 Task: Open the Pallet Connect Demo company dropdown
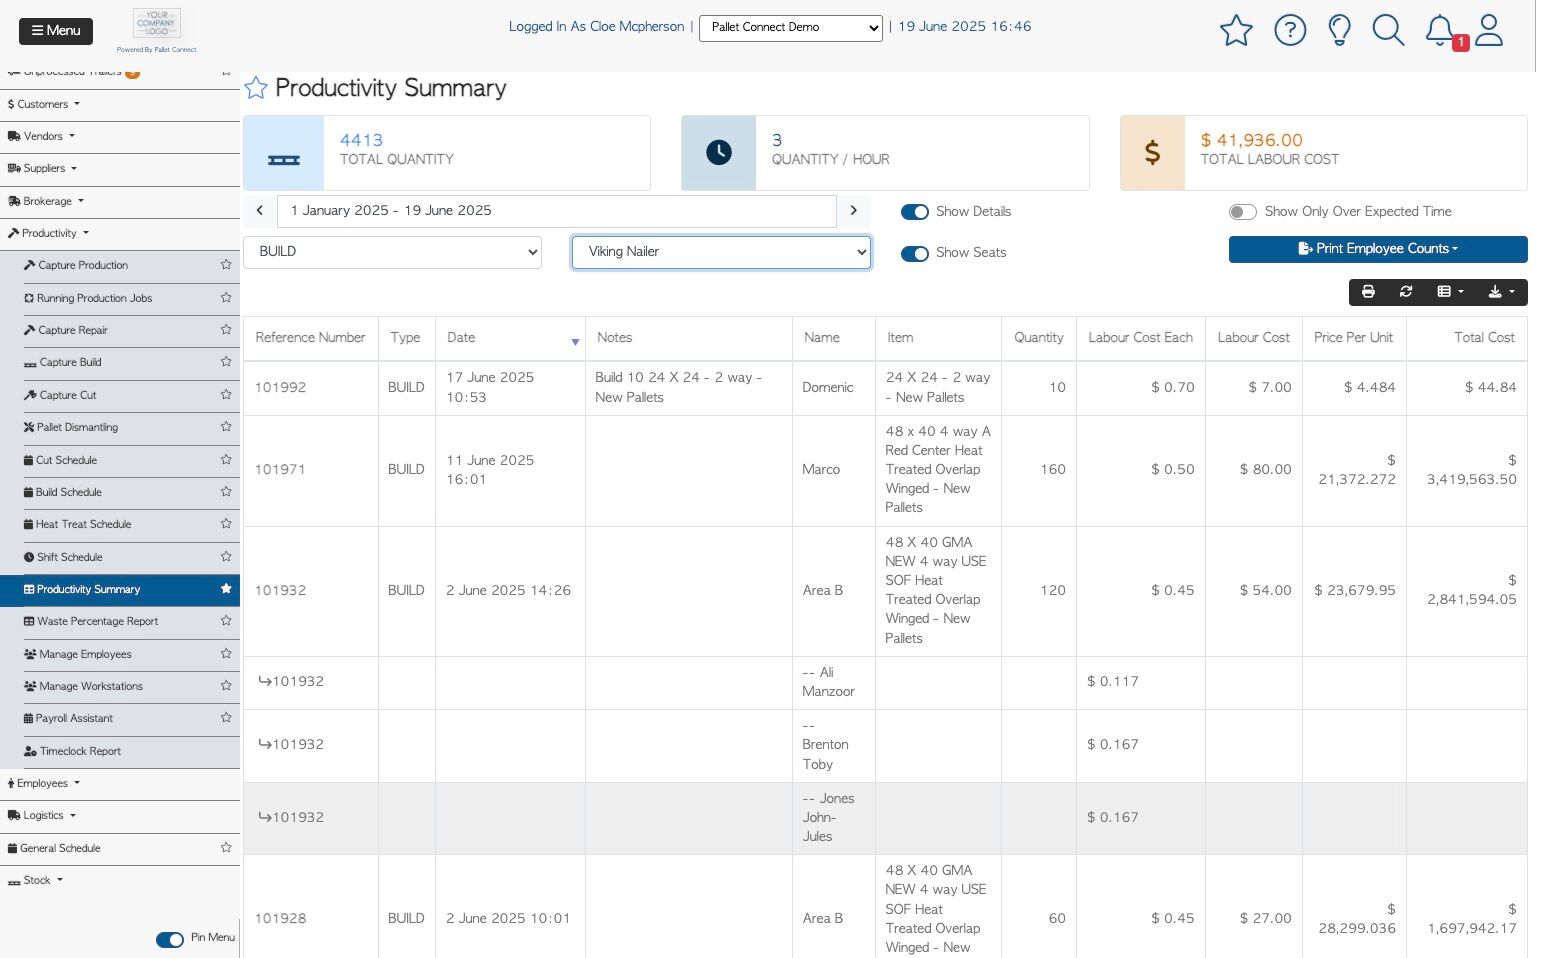(791, 28)
